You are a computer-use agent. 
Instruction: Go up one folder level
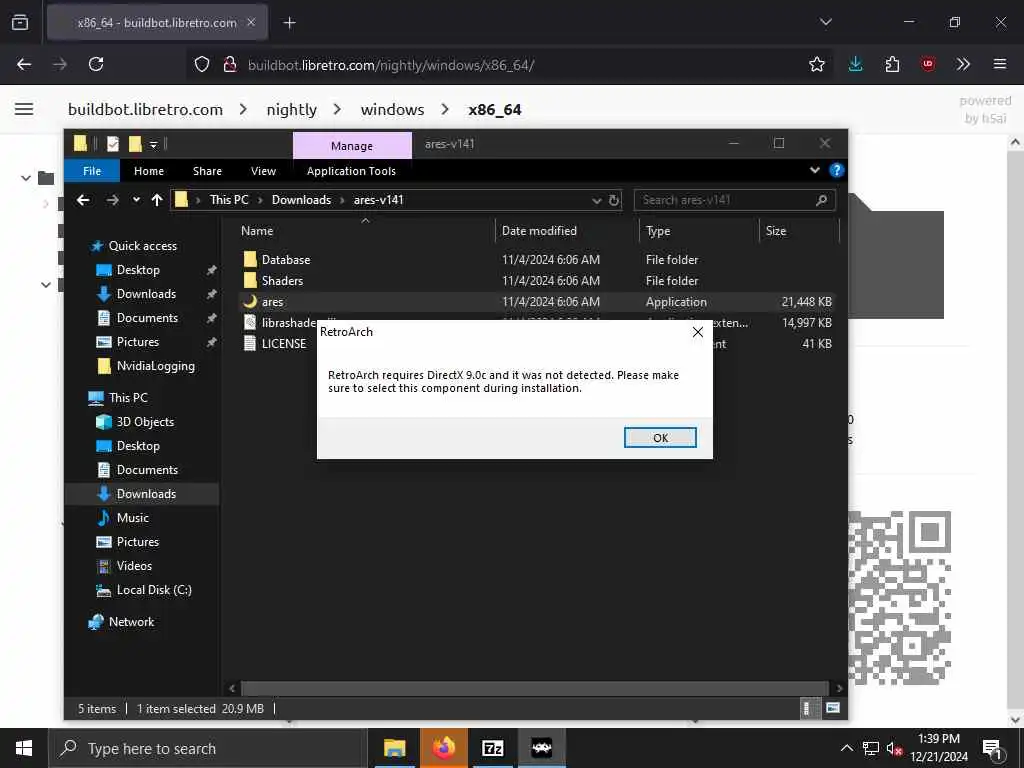157,200
